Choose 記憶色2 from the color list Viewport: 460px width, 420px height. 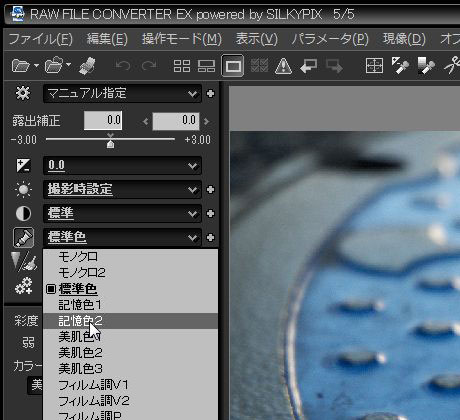pos(131,321)
